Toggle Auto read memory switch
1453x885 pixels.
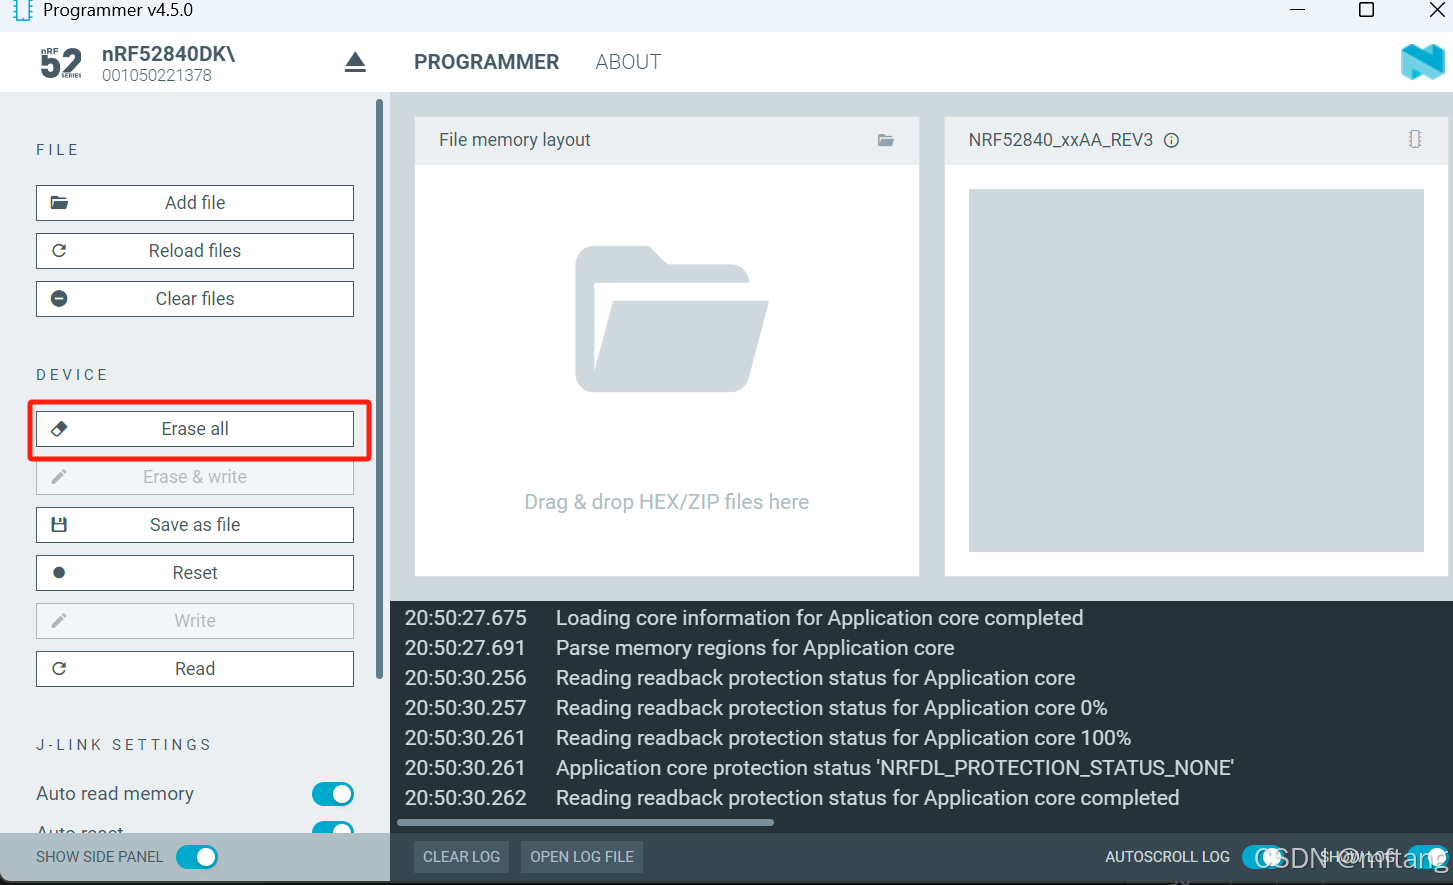333,794
